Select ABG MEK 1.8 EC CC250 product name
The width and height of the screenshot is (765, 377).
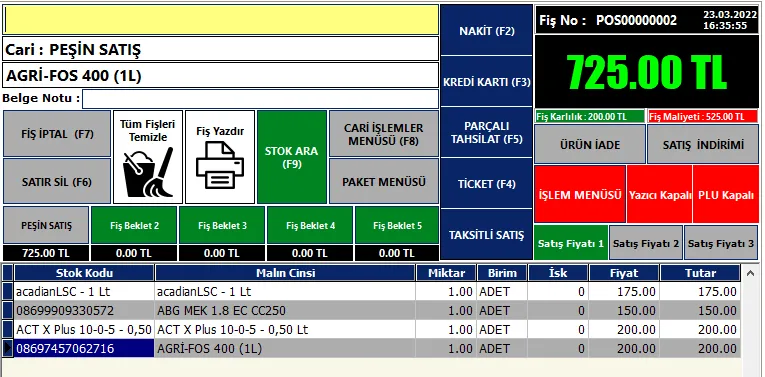pos(285,310)
